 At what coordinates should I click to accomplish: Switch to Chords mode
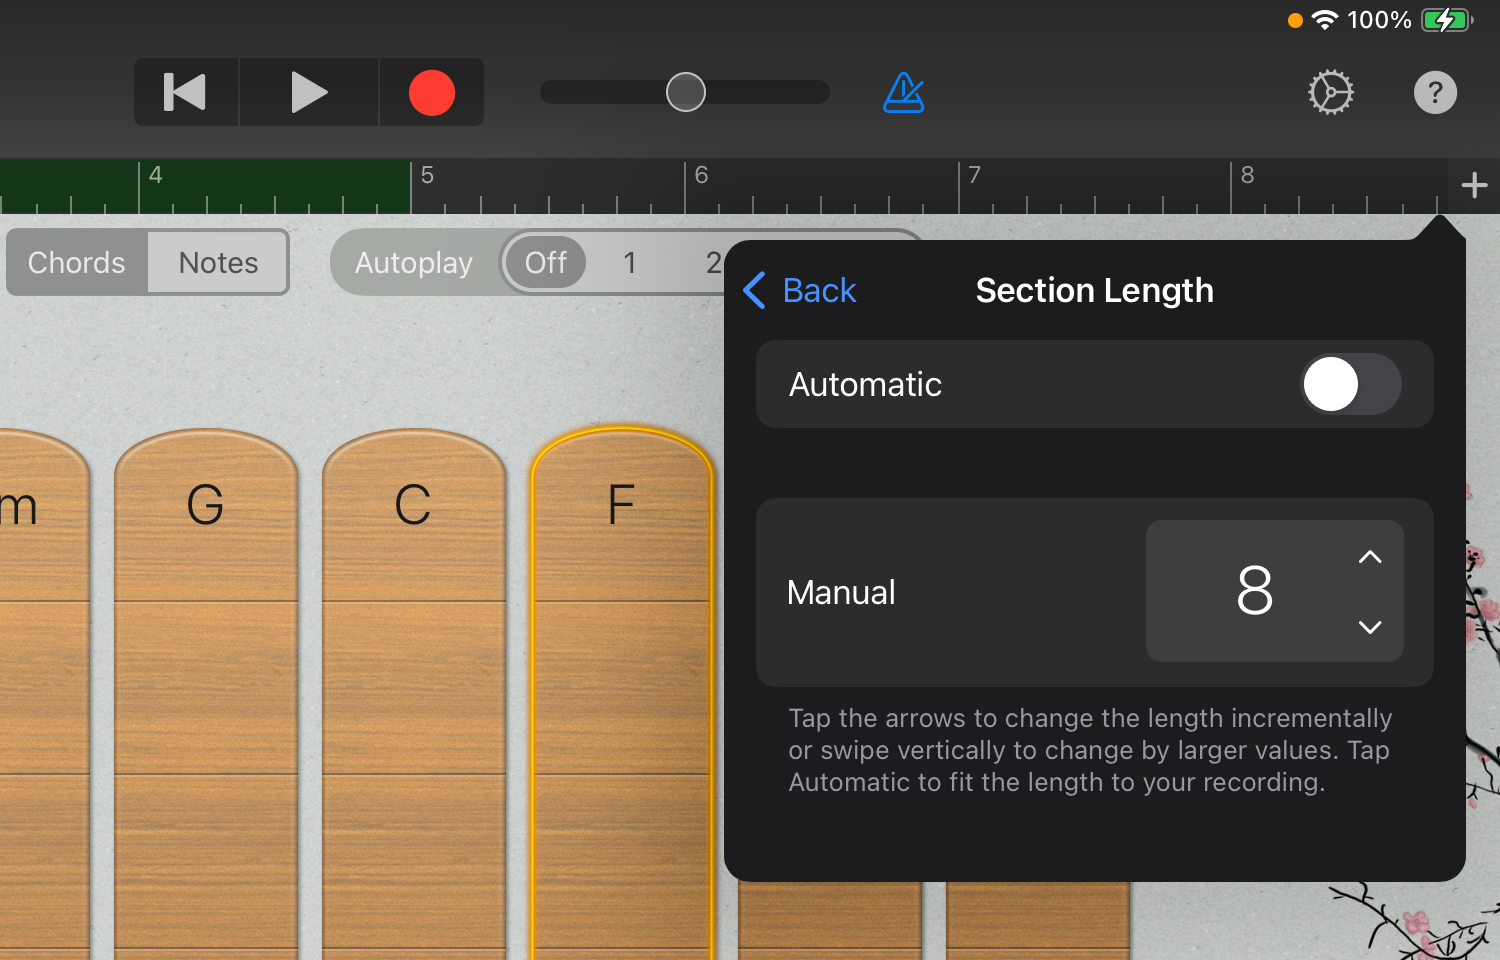77,262
